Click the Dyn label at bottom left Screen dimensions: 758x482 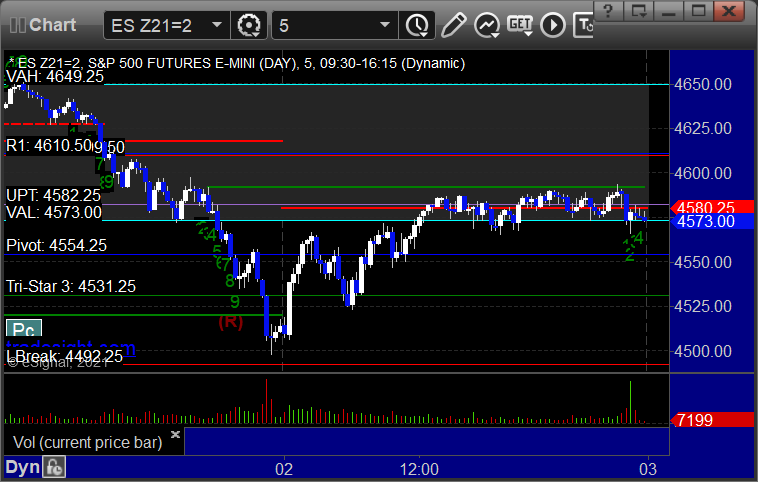(x=22, y=467)
